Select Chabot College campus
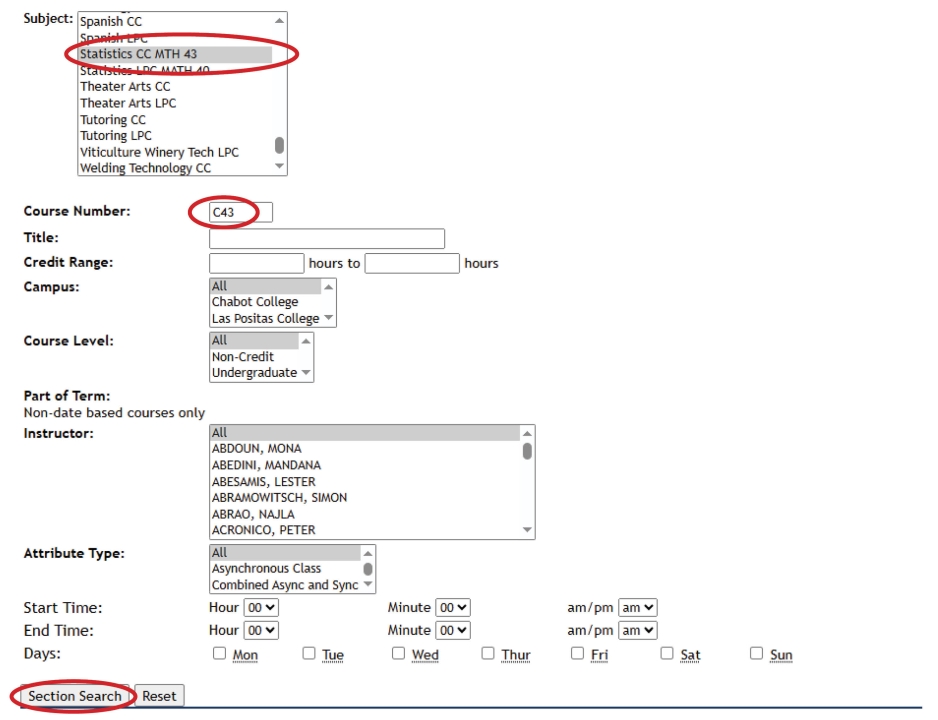This screenshot has height=720, width=938. click(x=266, y=302)
